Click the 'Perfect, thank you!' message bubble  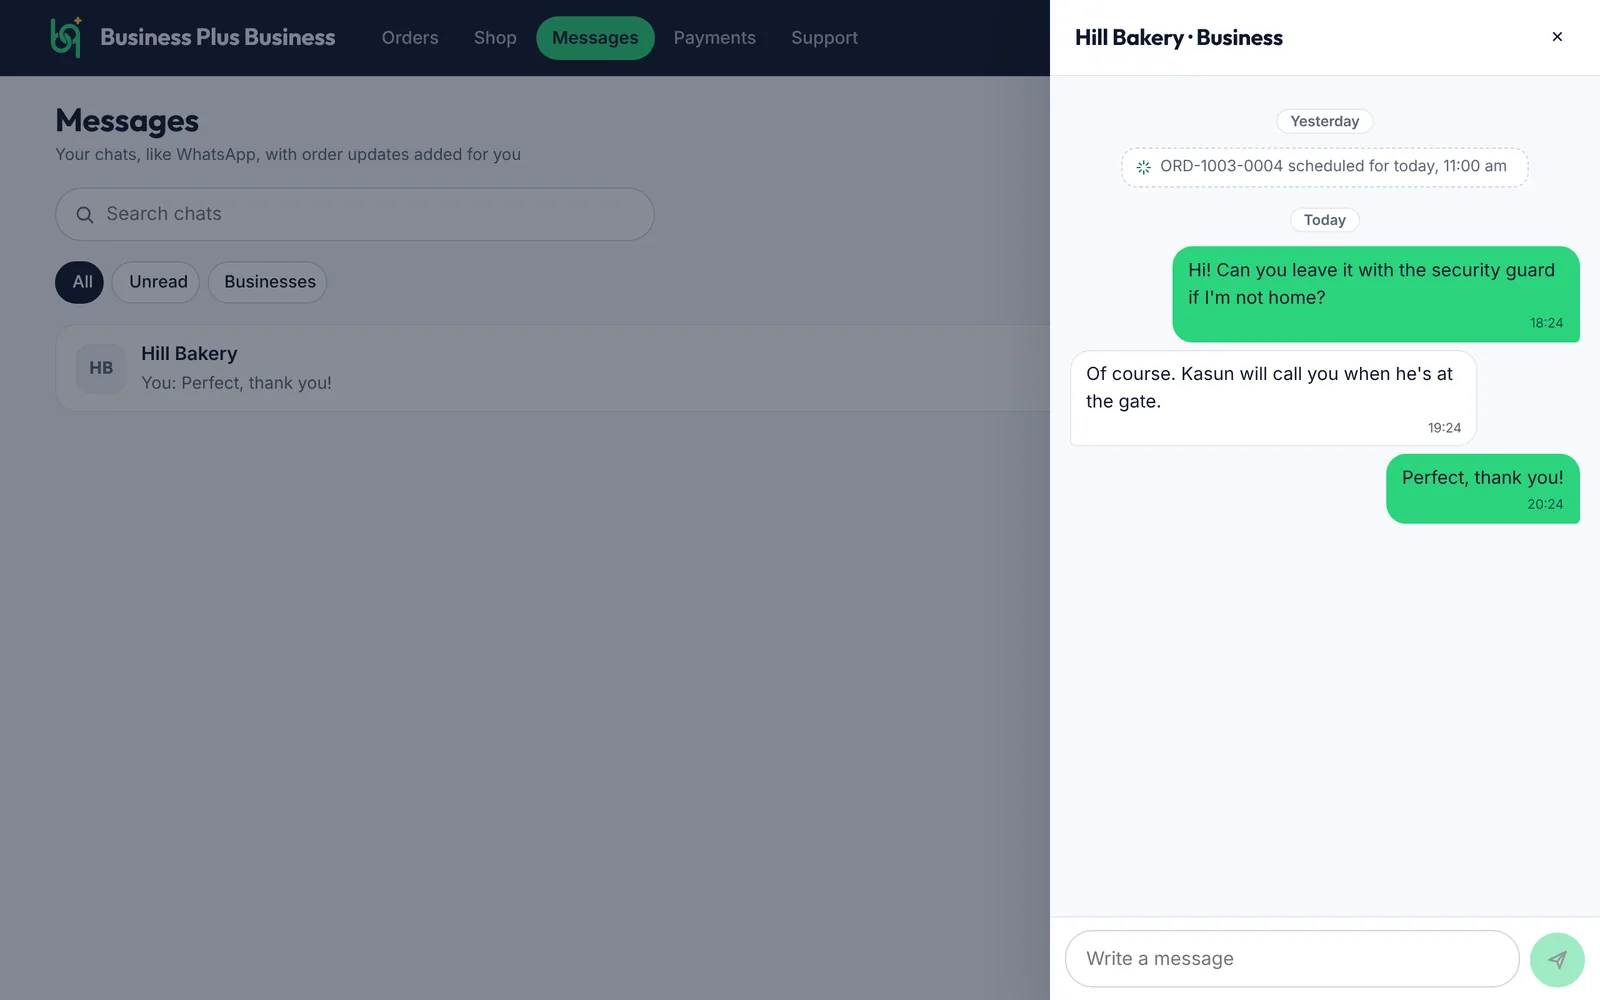click(1482, 489)
